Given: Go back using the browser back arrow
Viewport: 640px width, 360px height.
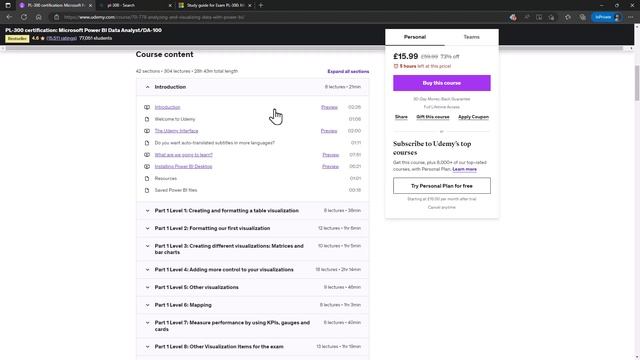Looking at the screenshot, I should pos(9,17).
